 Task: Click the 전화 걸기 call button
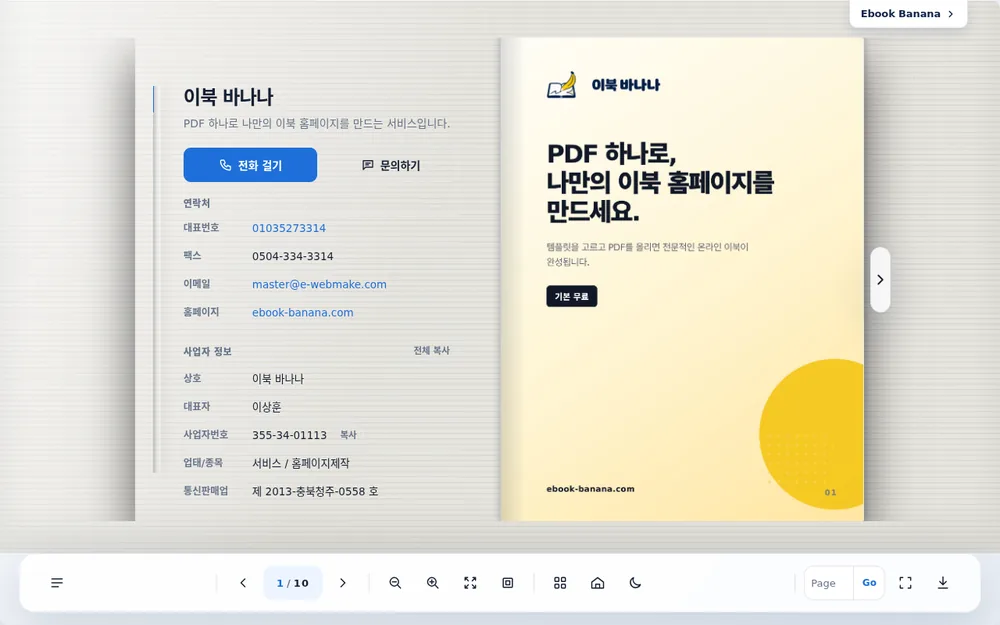coord(250,165)
